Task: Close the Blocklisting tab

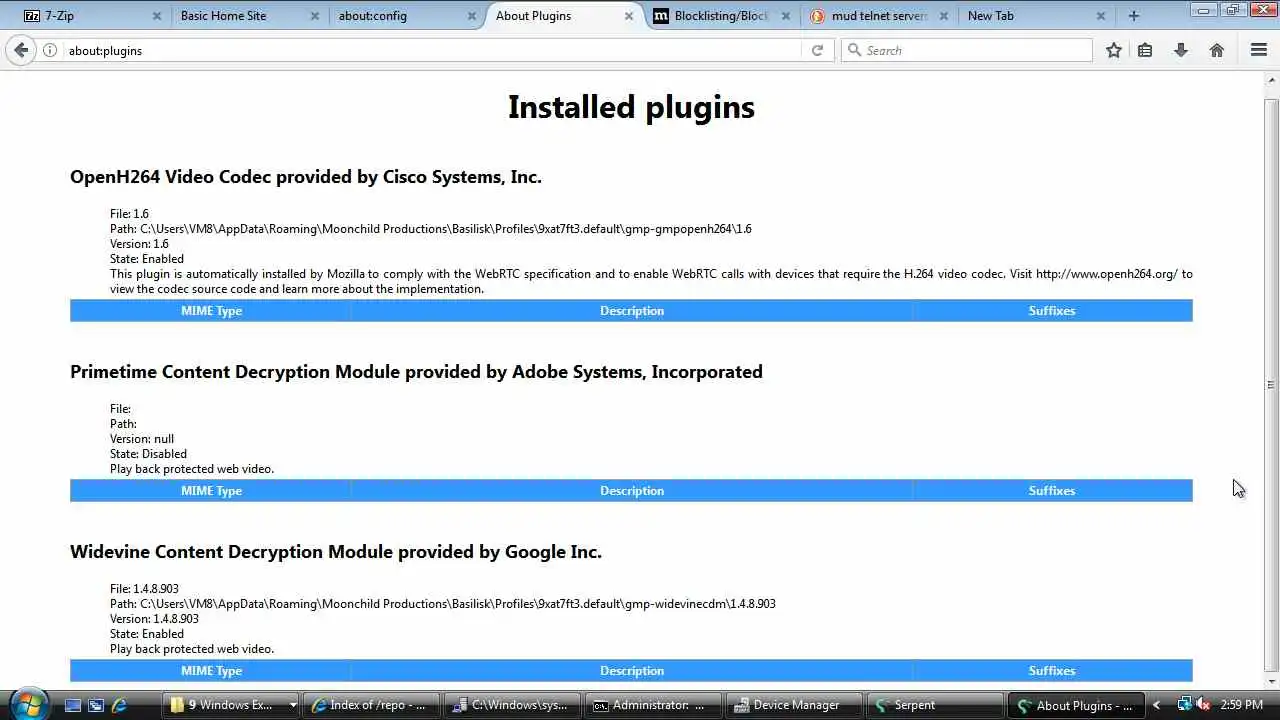Action: (x=786, y=16)
